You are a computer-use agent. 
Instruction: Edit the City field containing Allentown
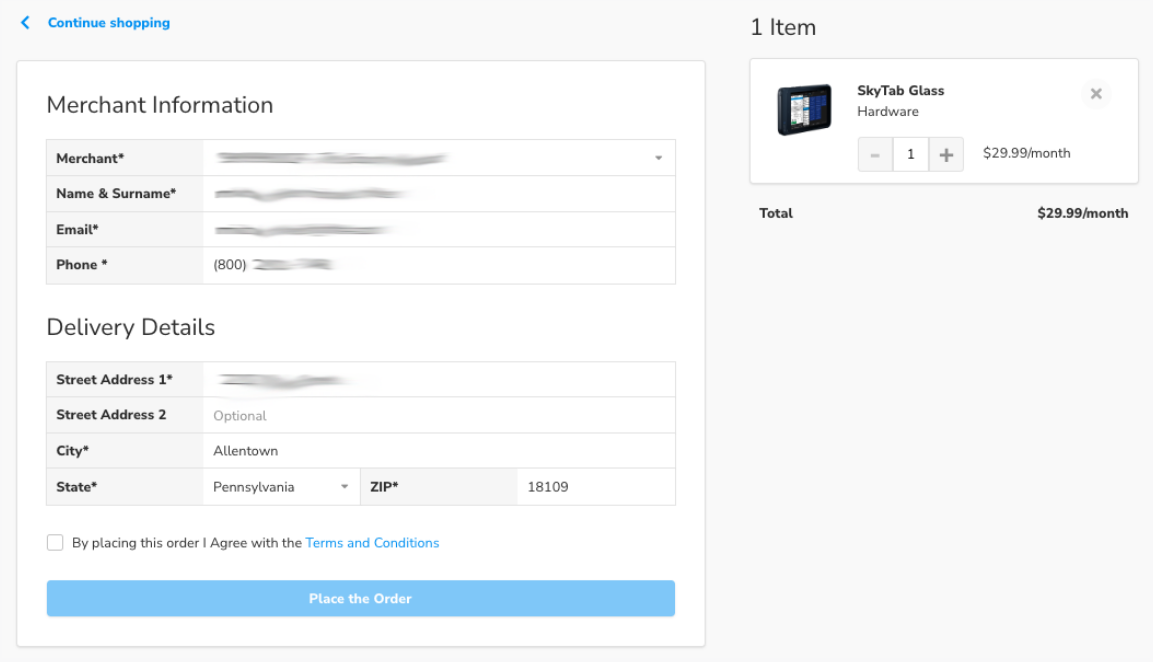click(x=438, y=451)
